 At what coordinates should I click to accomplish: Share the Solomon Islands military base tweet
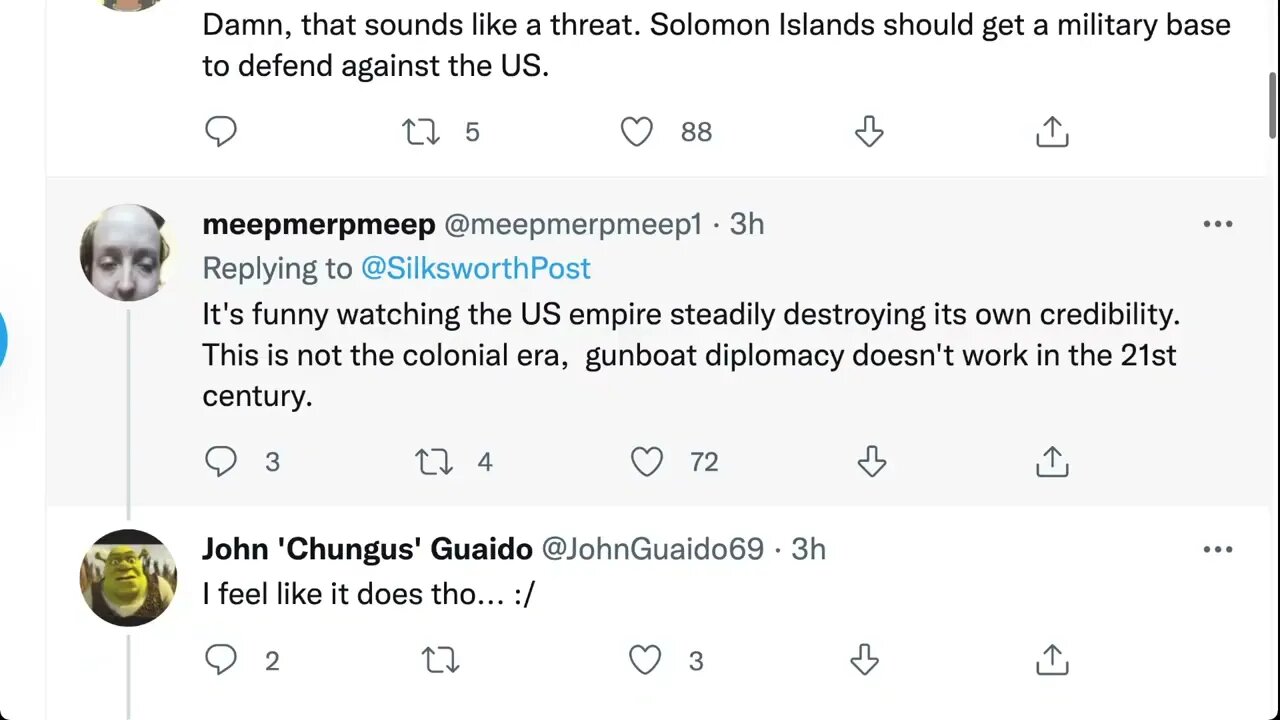[1051, 132]
